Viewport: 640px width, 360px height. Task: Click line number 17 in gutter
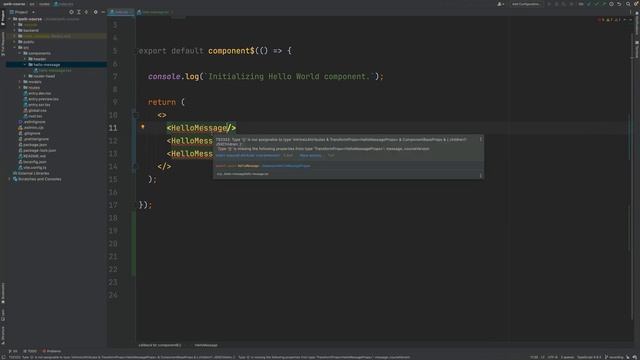click(x=113, y=205)
